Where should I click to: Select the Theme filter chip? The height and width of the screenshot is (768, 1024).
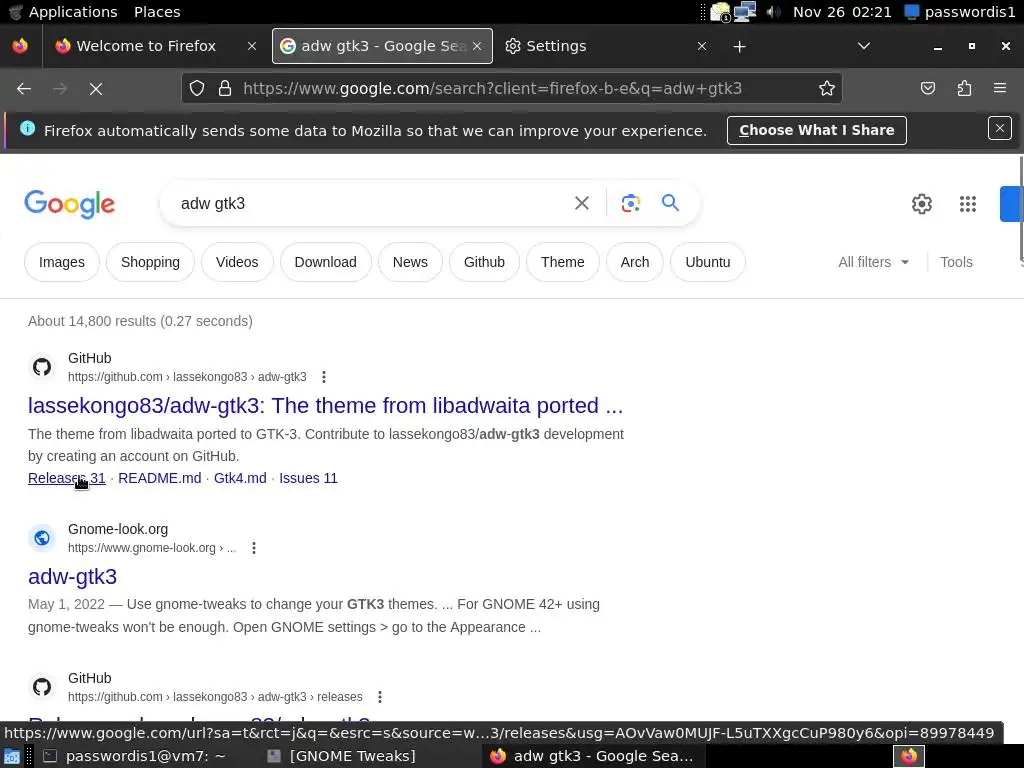562,262
